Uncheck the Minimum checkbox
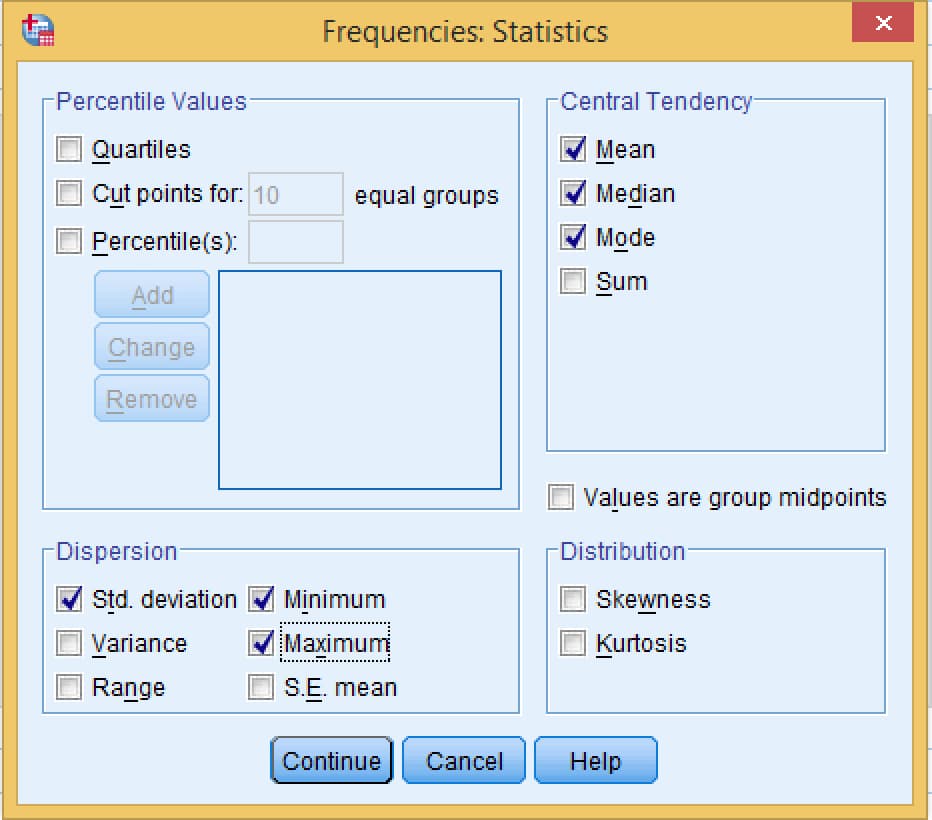932x820 pixels. point(261,599)
